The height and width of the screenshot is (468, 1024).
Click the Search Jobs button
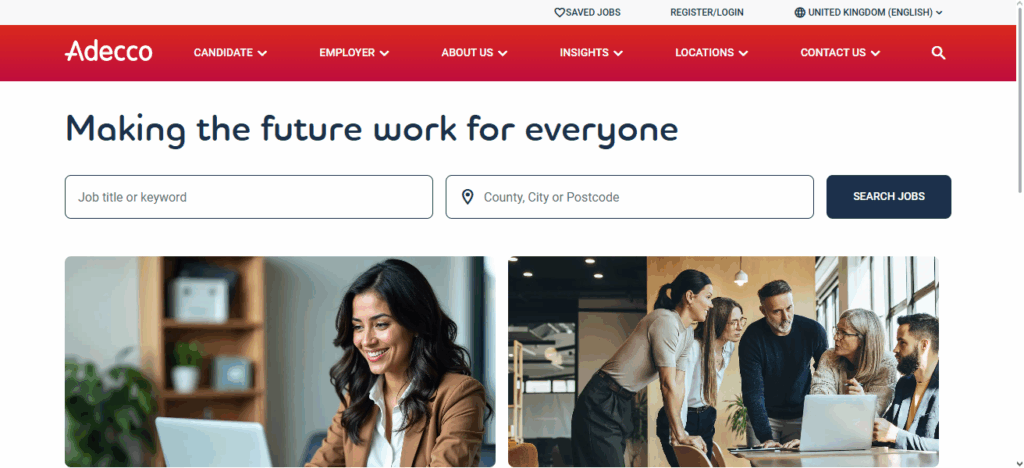click(x=889, y=196)
